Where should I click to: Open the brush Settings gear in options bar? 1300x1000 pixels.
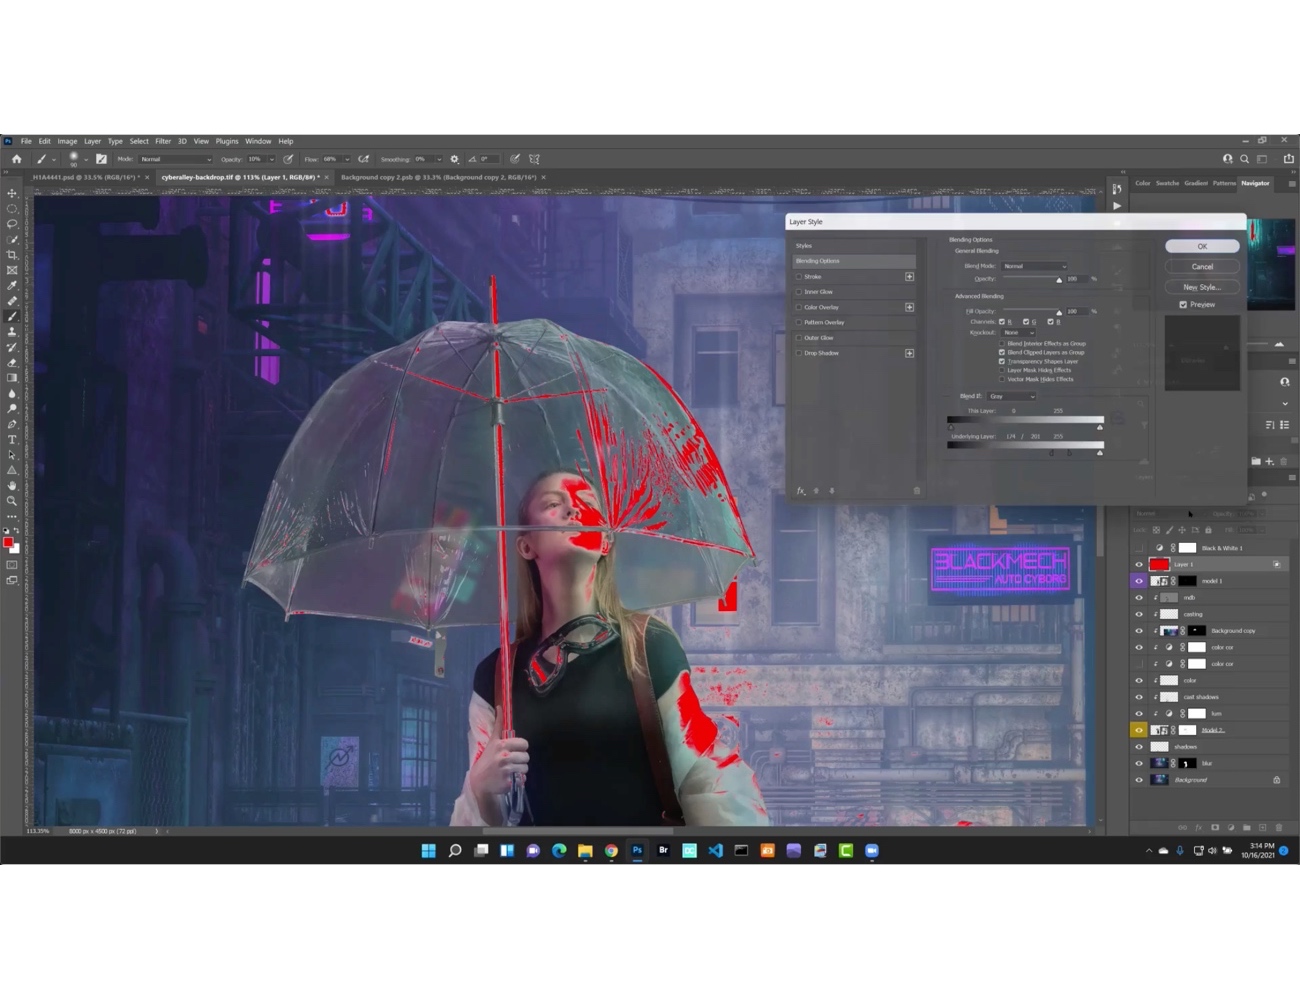[454, 159]
